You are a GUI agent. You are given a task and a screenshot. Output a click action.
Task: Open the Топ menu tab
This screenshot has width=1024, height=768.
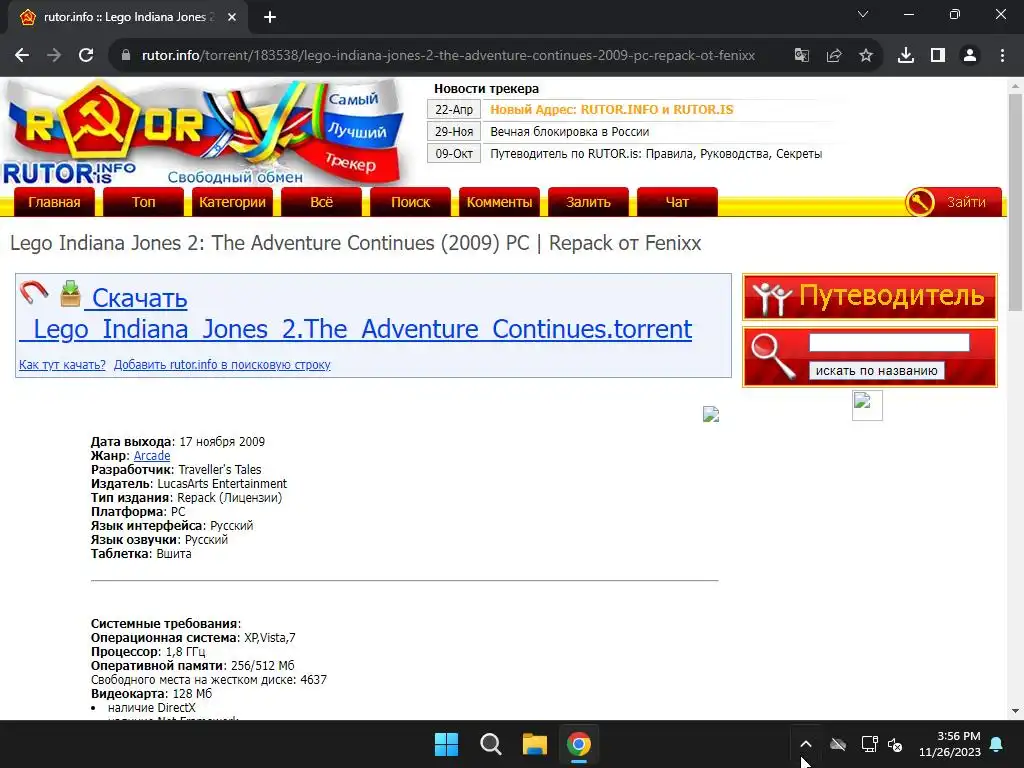(x=144, y=202)
